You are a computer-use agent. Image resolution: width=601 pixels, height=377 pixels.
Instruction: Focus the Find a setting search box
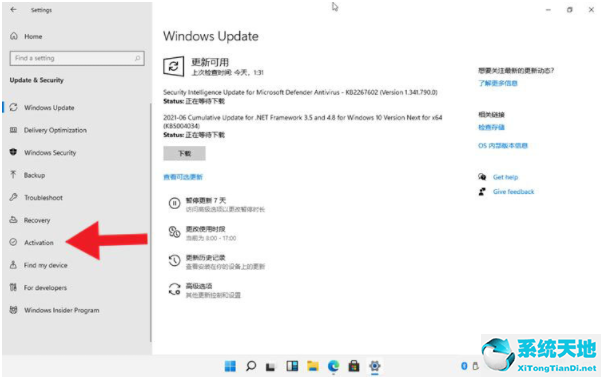click(77, 58)
